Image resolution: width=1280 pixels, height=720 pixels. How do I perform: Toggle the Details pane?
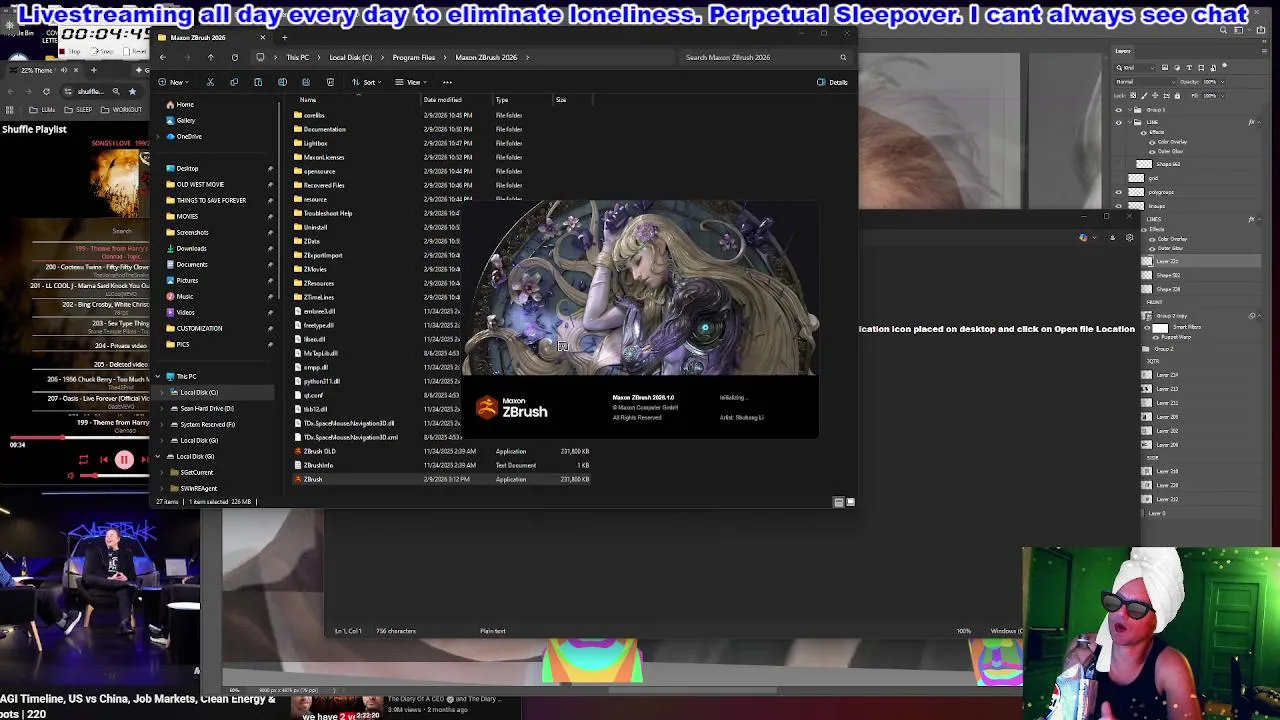832,82
